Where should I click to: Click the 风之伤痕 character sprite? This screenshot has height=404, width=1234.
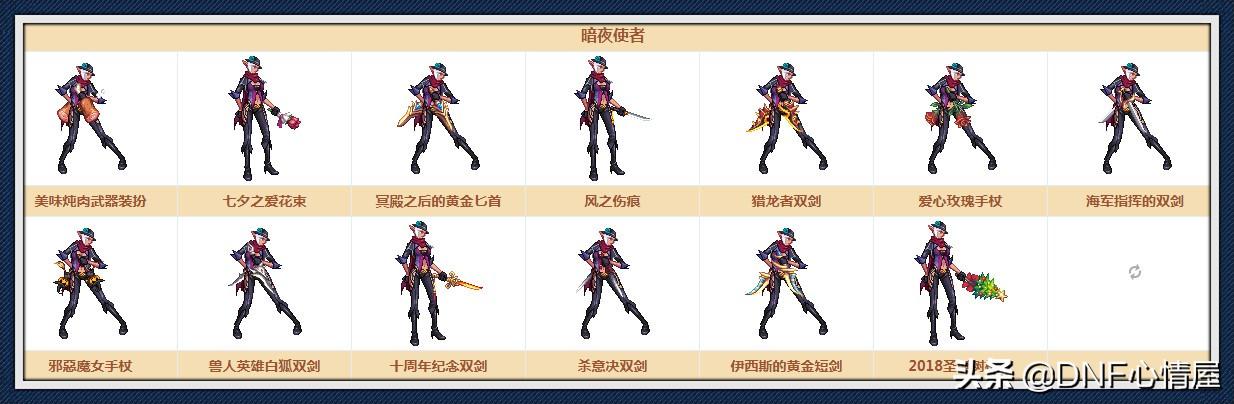click(610, 117)
